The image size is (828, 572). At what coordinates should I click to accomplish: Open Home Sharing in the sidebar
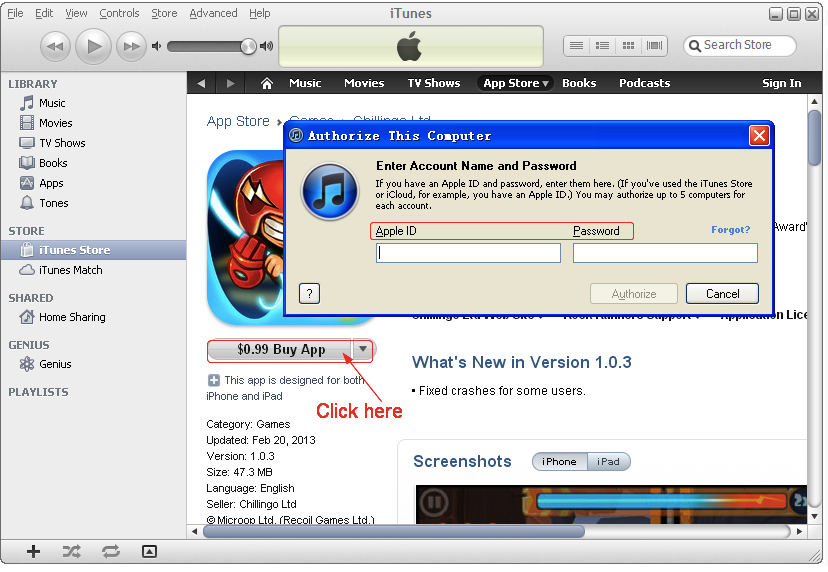point(72,317)
